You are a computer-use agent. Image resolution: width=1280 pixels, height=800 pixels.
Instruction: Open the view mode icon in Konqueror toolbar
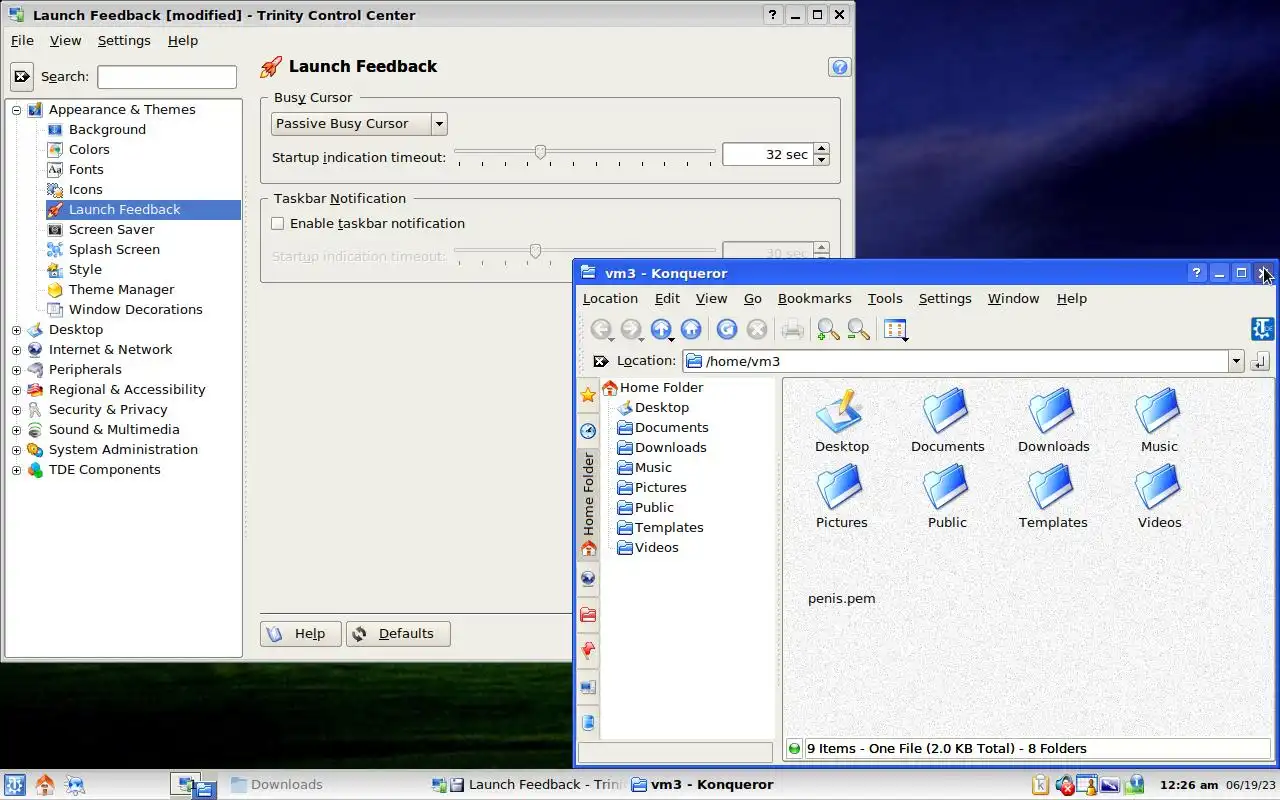pyautogui.click(x=895, y=329)
